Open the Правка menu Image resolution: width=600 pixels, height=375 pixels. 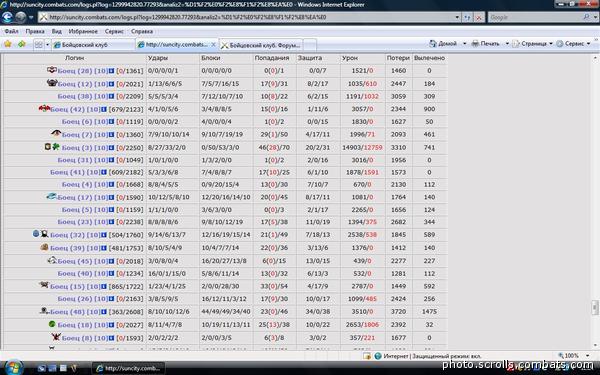35,31
